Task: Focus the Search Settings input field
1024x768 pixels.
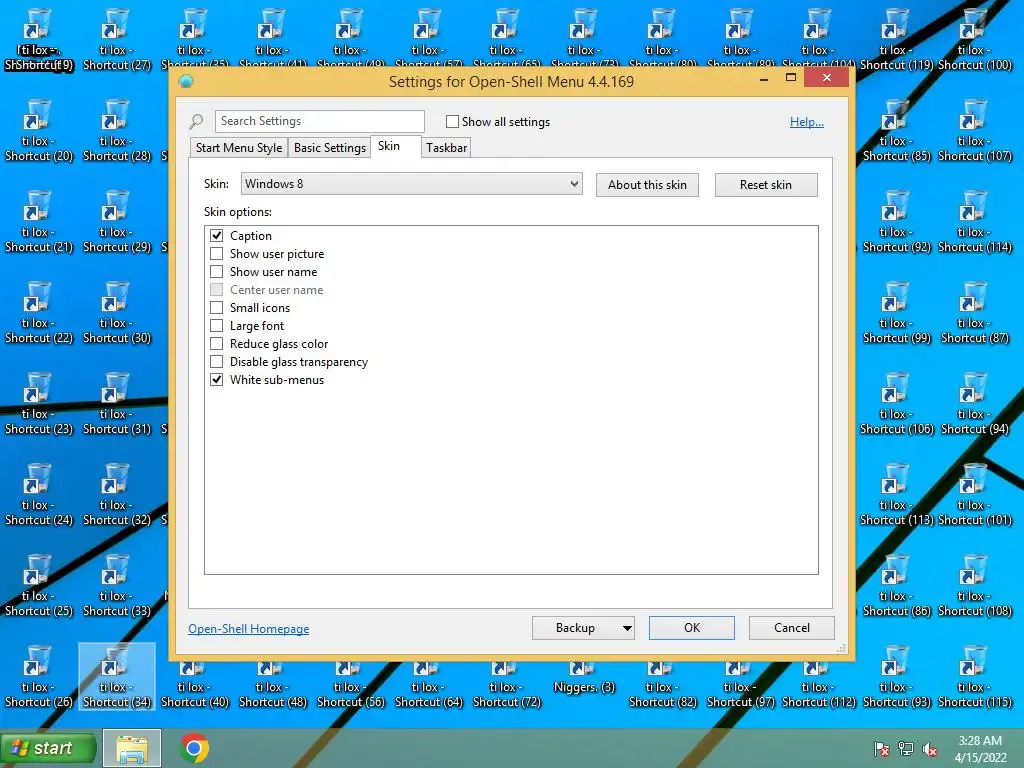Action: [x=319, y=121]
